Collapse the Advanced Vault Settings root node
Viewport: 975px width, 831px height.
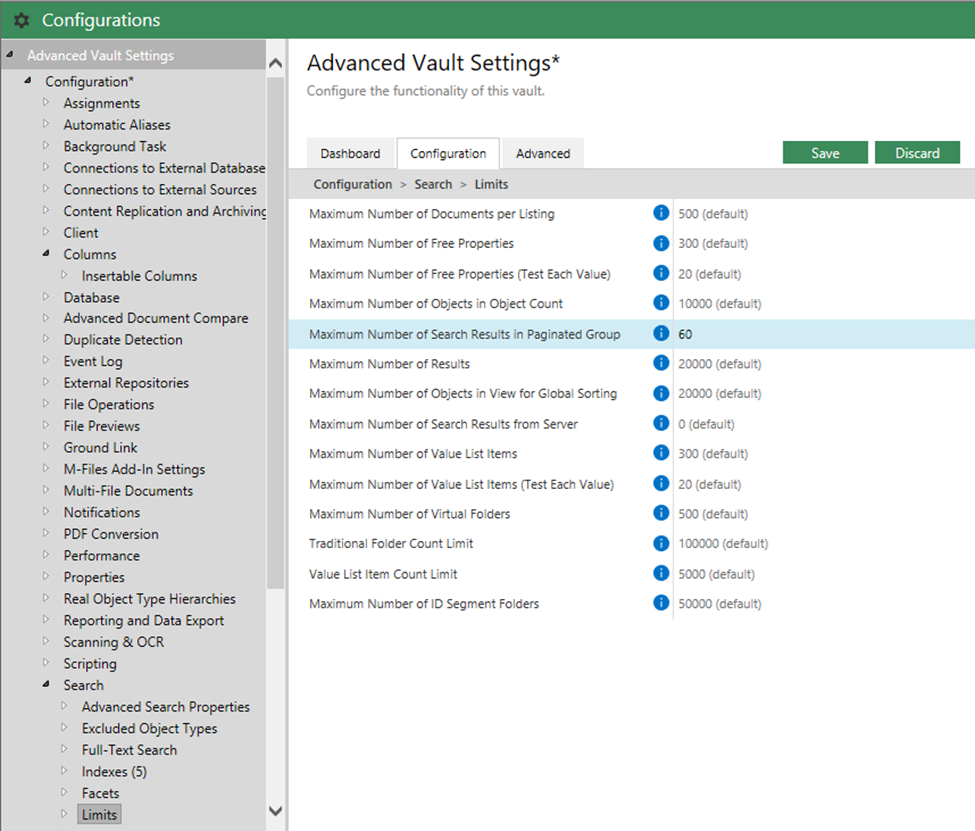pyautogui.click(x=10, y=55)
